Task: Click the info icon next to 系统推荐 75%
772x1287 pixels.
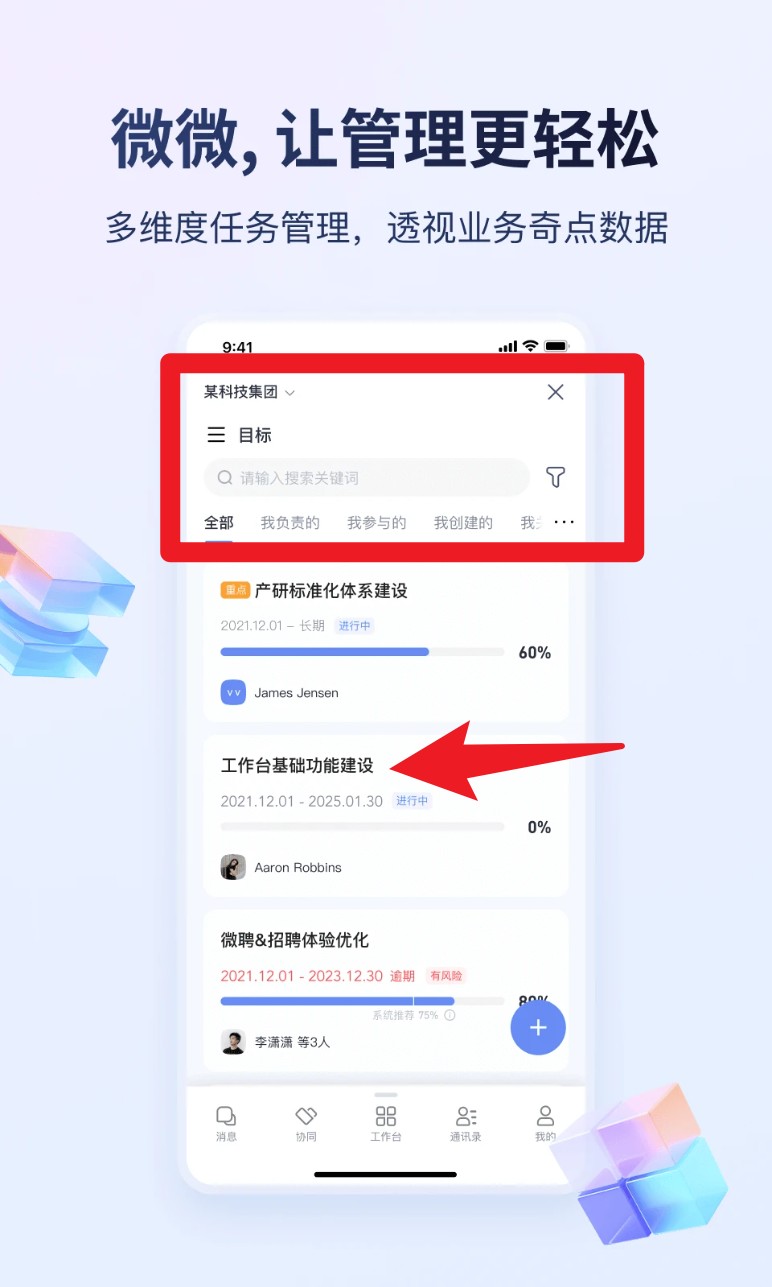Action: point(450,1015)
